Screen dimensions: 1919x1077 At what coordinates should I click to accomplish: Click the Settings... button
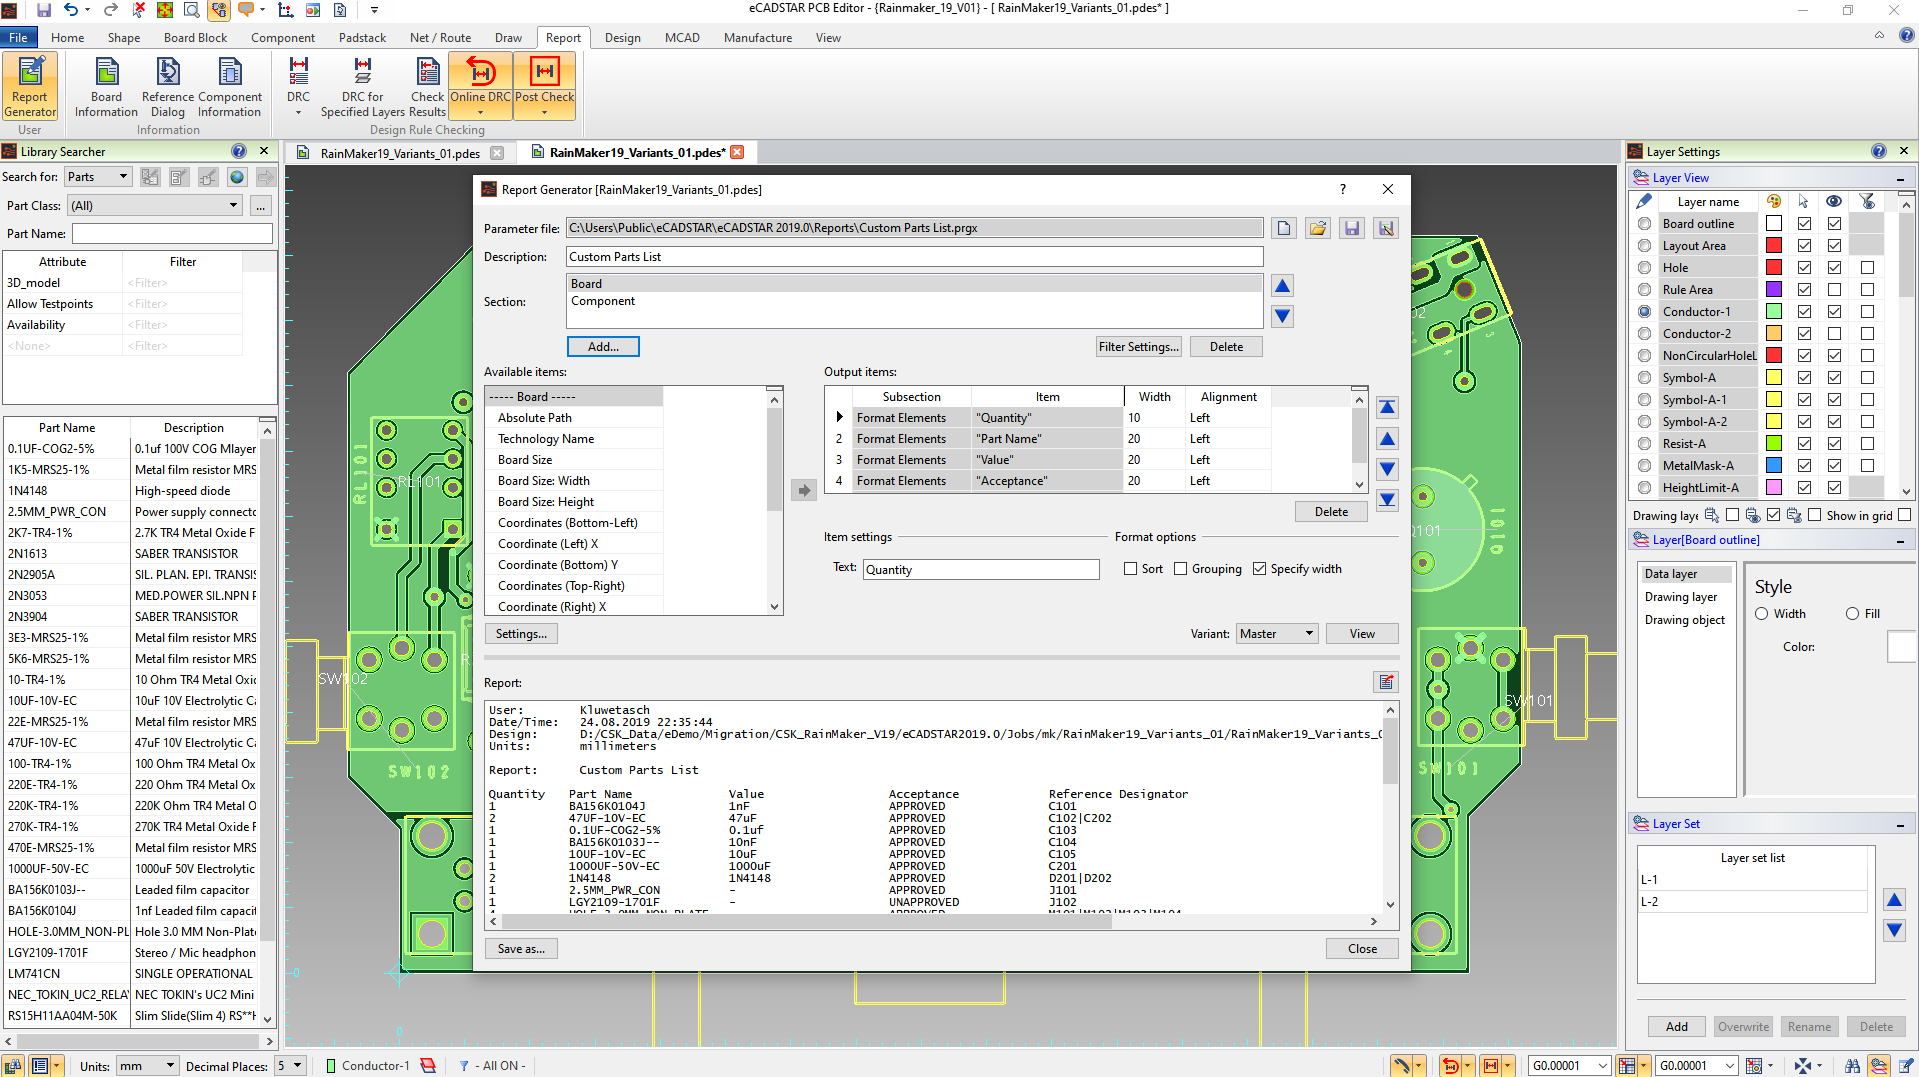521,634
